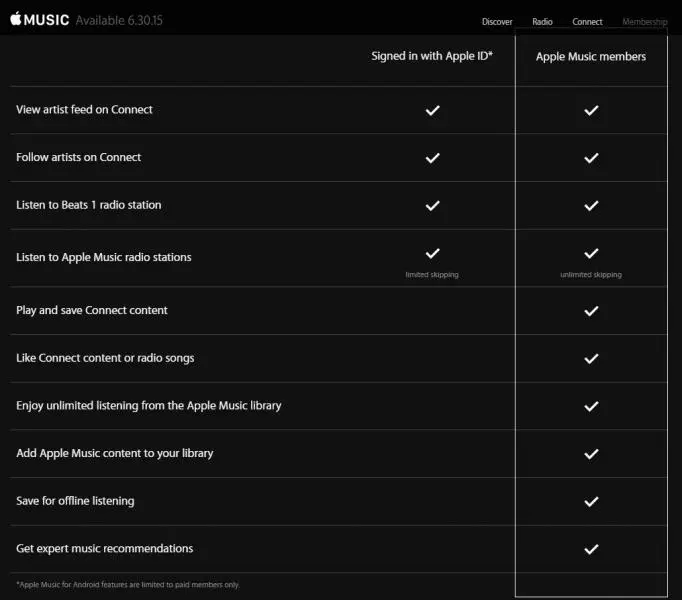Click the Android features footnote text

[128, 585]
